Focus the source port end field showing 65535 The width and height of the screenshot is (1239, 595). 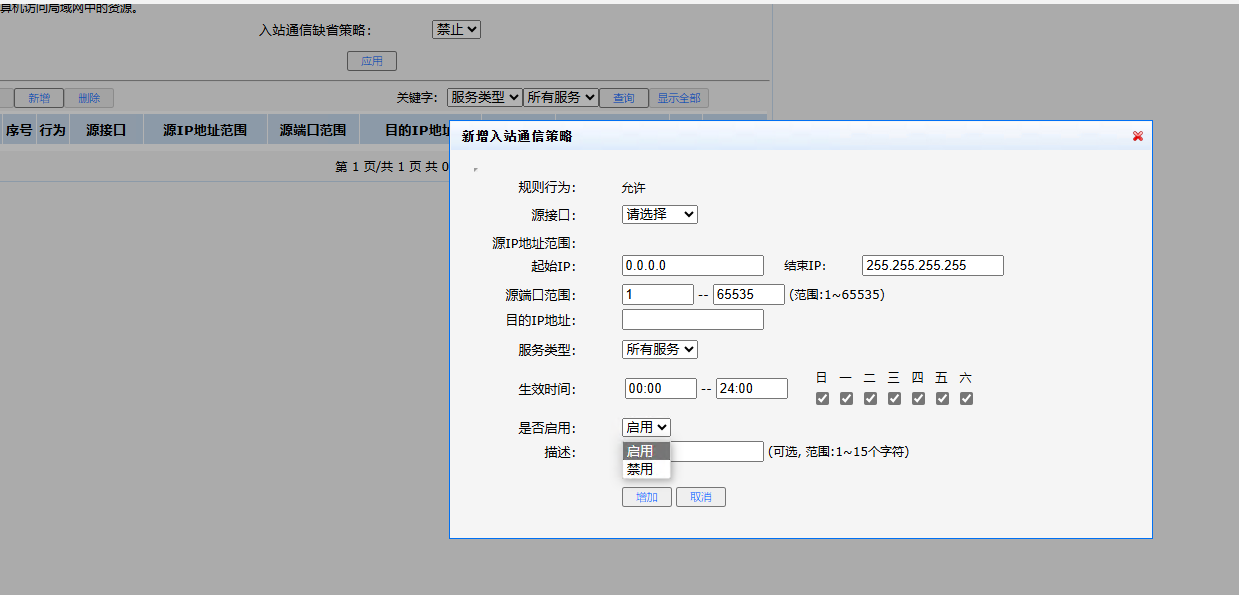pyautogui.click(x=749, y=294)
